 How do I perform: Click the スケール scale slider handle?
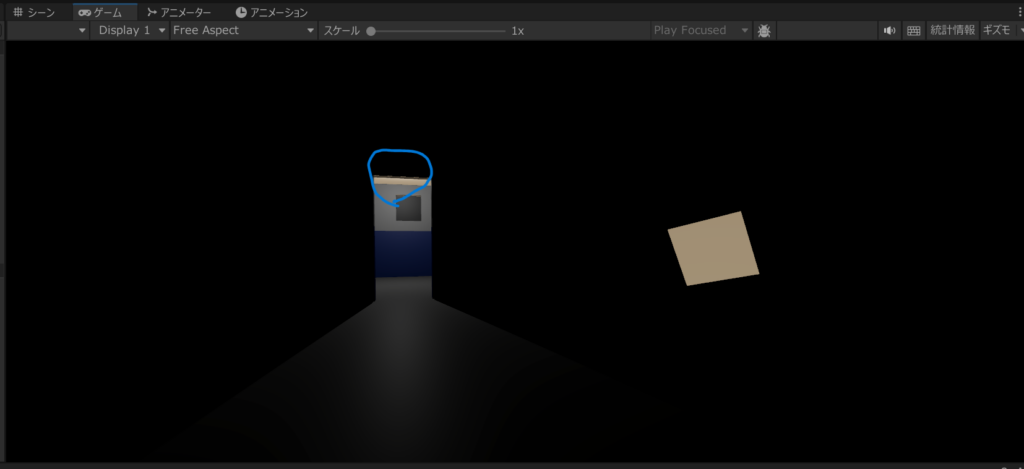[x=371, y=31]
